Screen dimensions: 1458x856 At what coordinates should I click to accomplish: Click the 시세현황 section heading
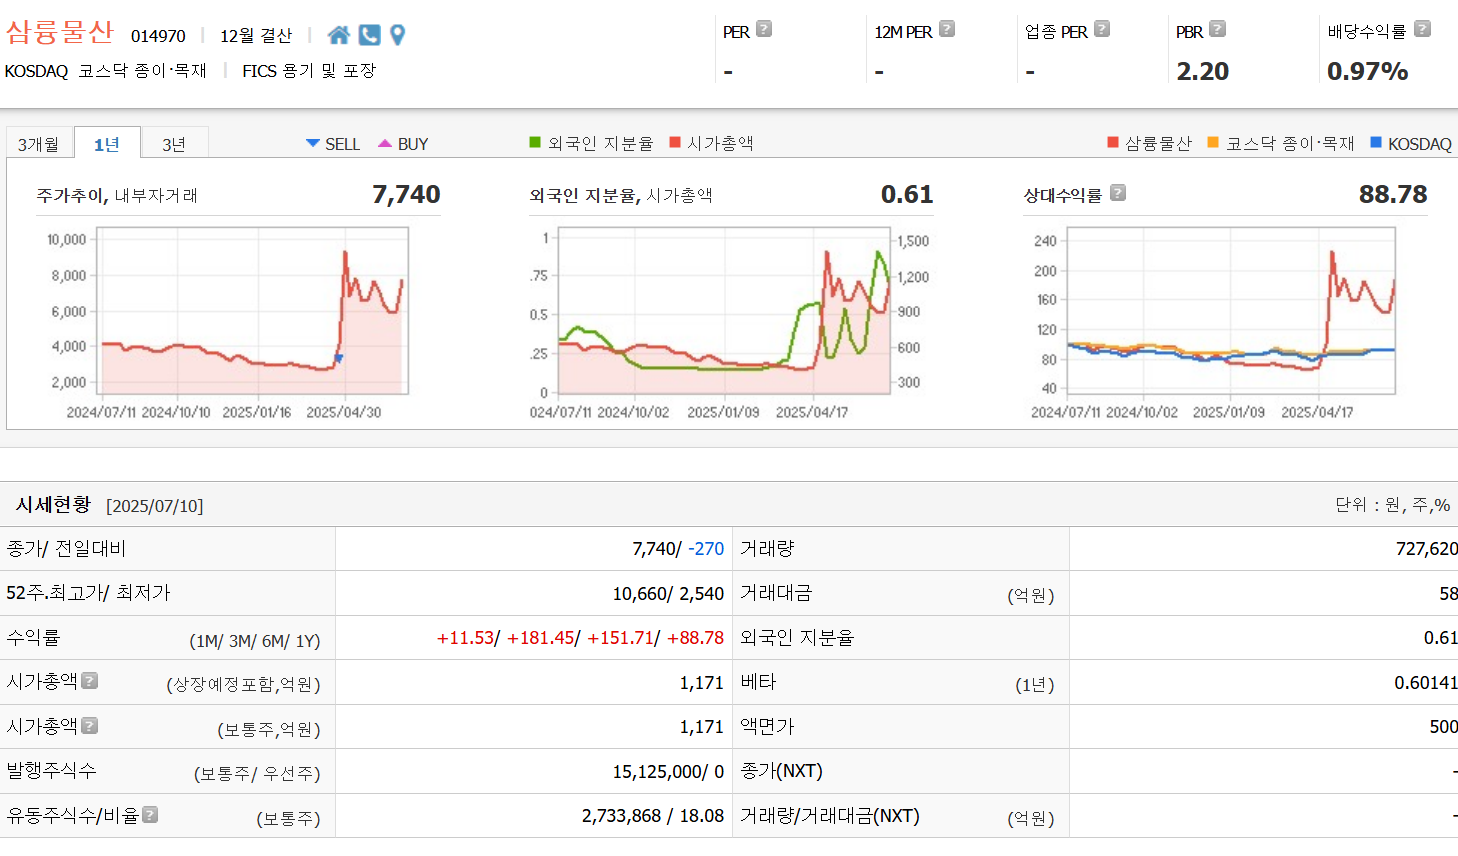pyautogui.click(x=53, y=505)
